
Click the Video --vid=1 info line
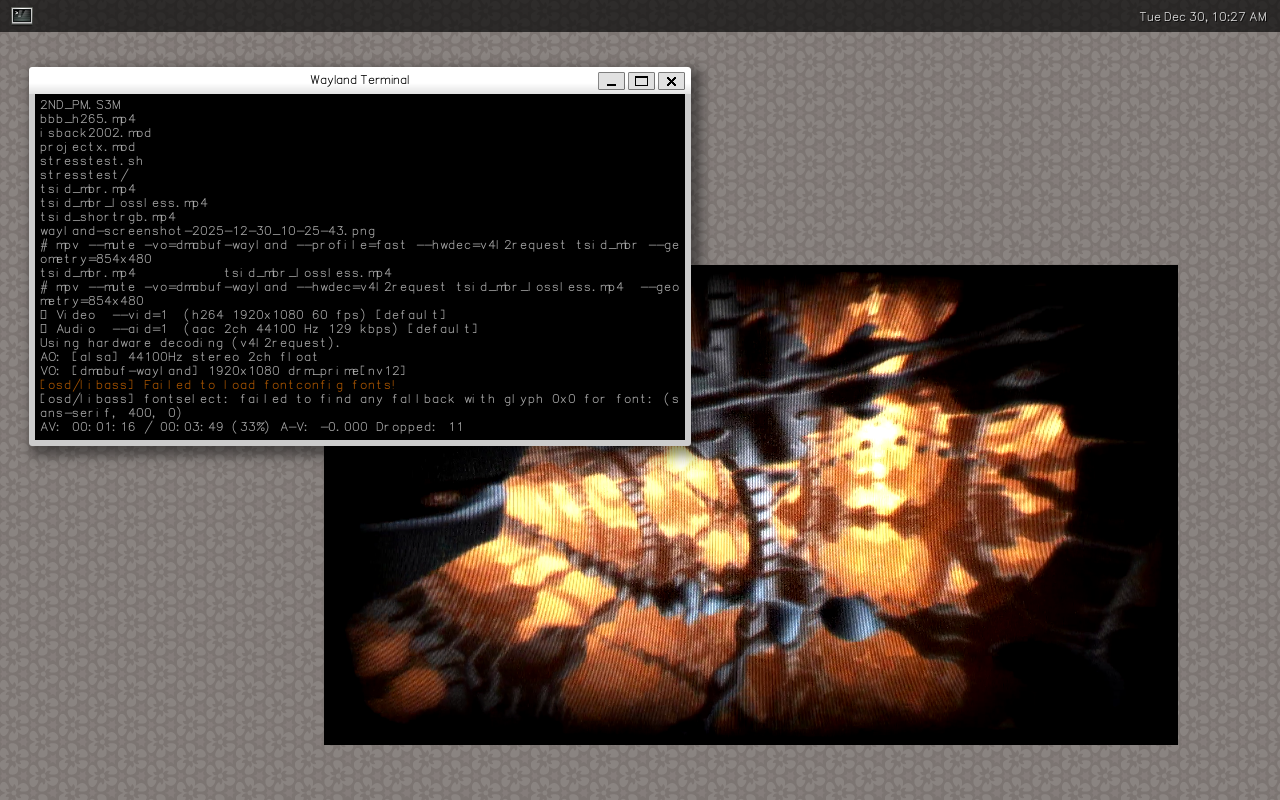coord(243,315)
